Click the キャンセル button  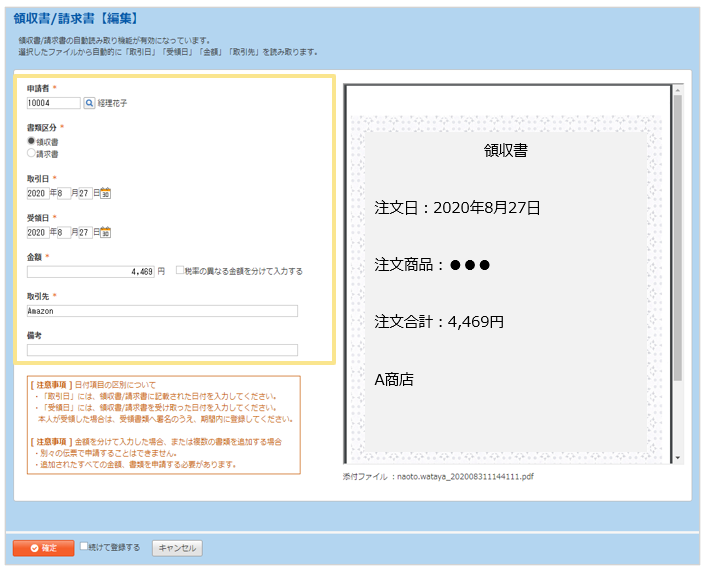(x=177, y=548)
